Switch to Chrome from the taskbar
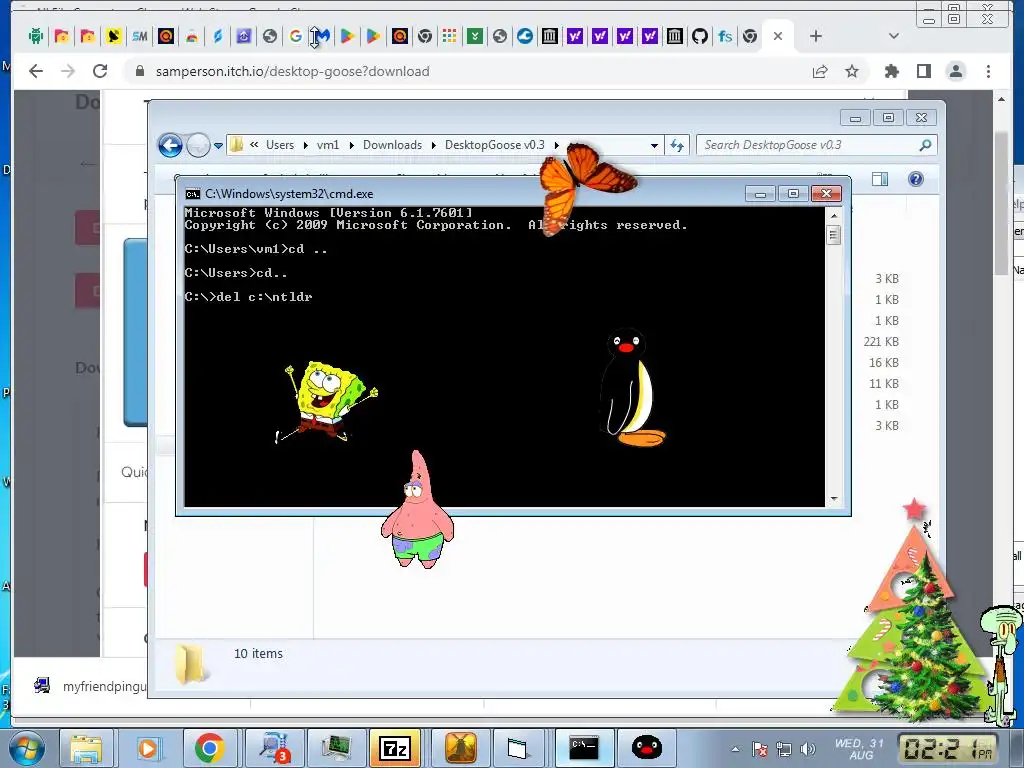Viewport: 1024px width, 768px height. (209, 748)
